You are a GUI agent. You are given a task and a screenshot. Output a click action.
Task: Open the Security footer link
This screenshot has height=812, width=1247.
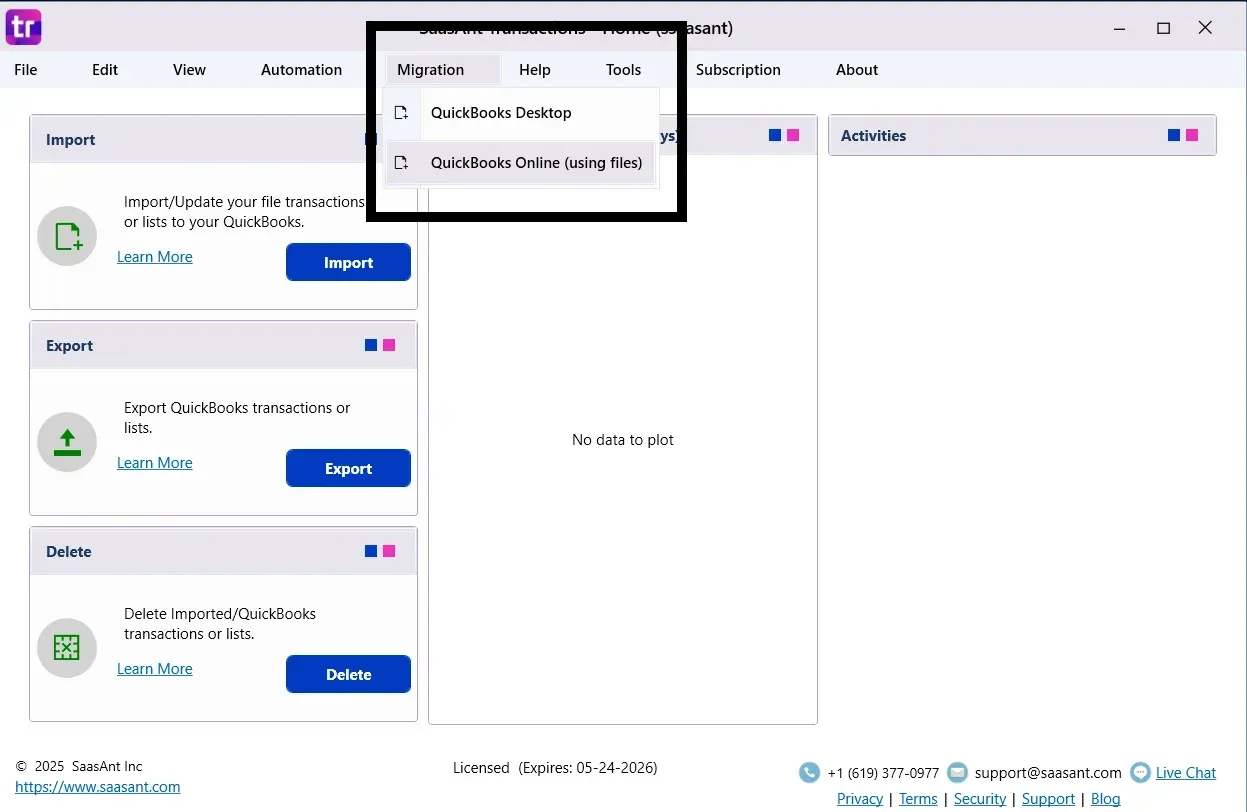point(980,799)
